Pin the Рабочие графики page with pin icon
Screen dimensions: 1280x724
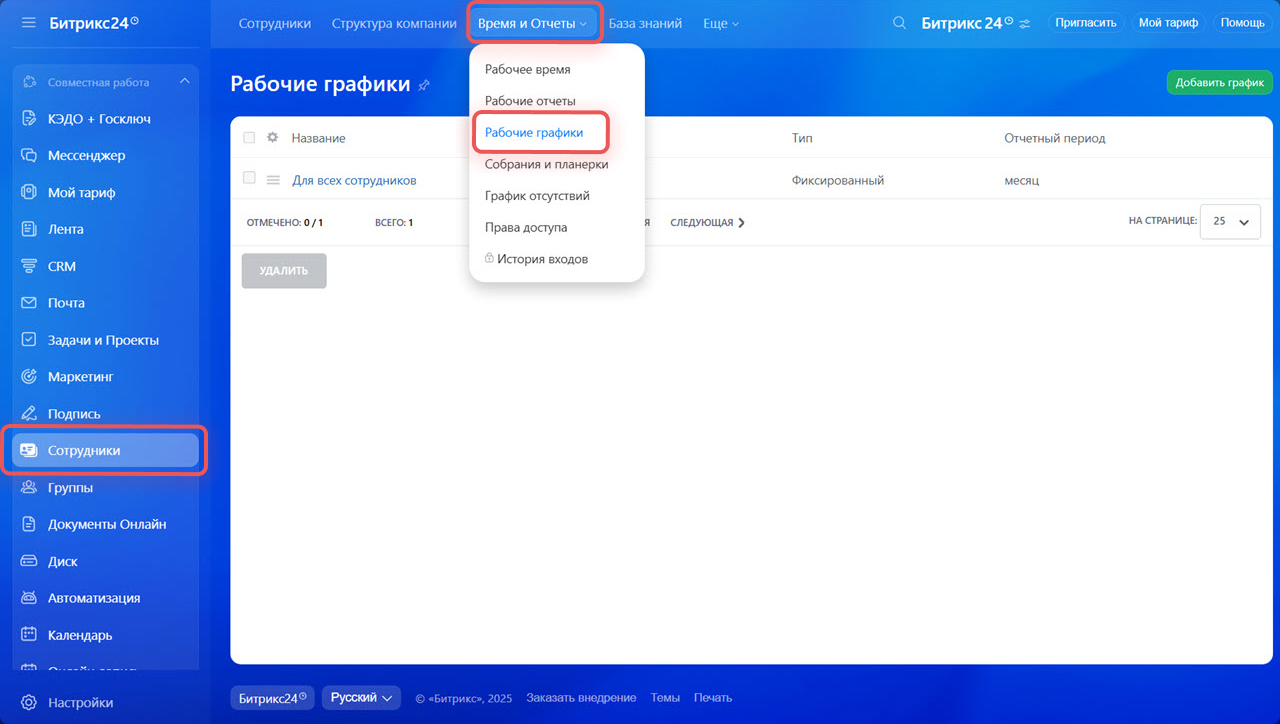coord(424,85)
